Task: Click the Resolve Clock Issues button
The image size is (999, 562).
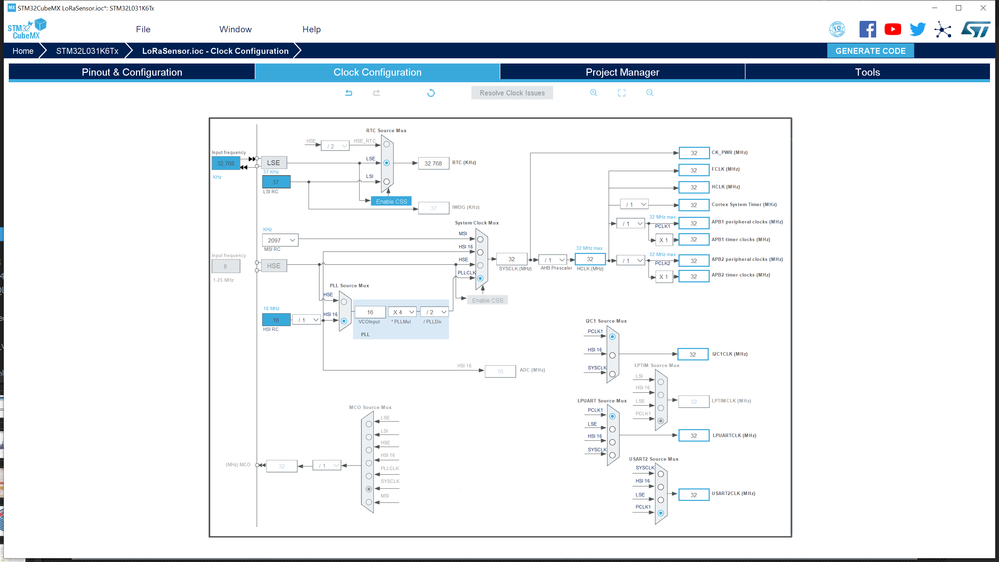Action: pos(512,93)
